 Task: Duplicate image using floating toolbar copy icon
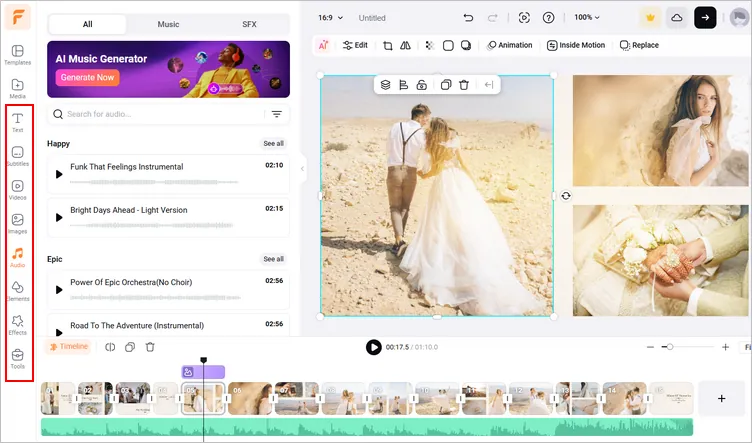click(x=446, y=85)
